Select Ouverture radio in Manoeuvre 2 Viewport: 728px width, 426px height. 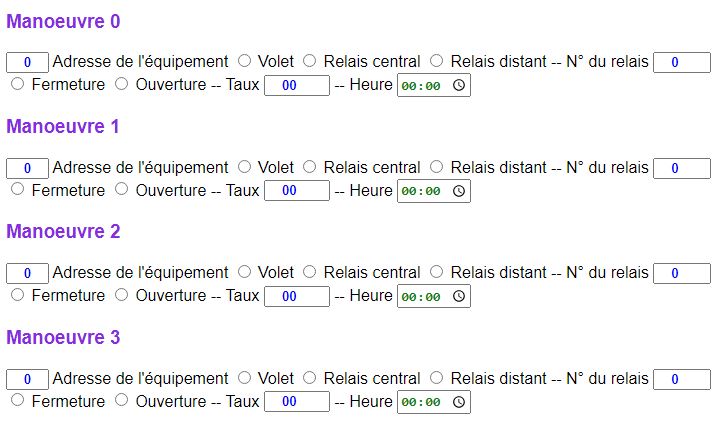[x=122, y=295]
